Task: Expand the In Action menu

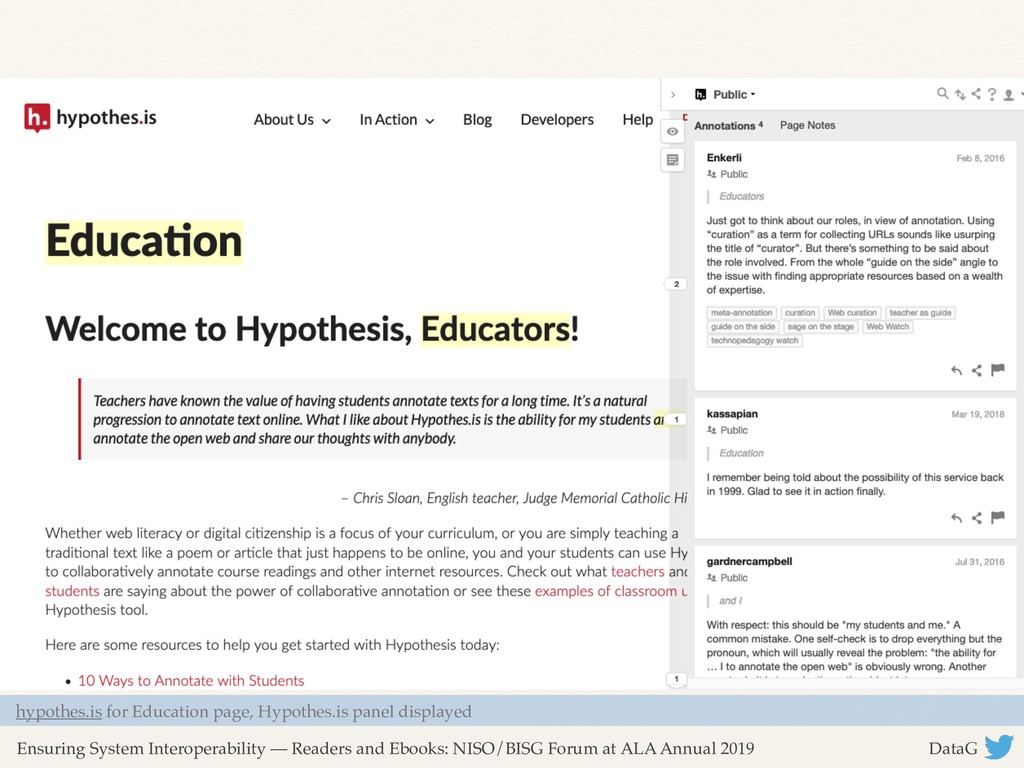Action: 396,120
